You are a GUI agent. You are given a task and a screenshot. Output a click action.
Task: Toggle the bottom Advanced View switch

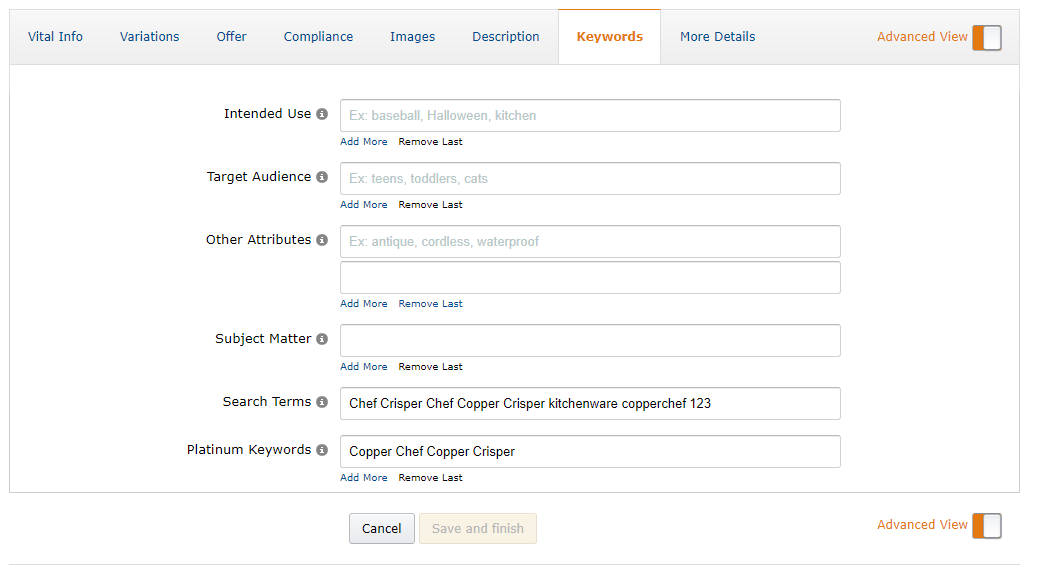point(986,525)
